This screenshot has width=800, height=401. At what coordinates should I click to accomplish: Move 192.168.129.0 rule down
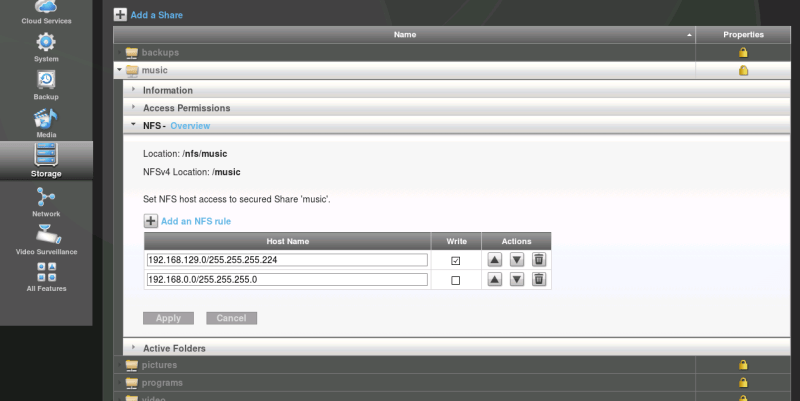coord(517,260)
